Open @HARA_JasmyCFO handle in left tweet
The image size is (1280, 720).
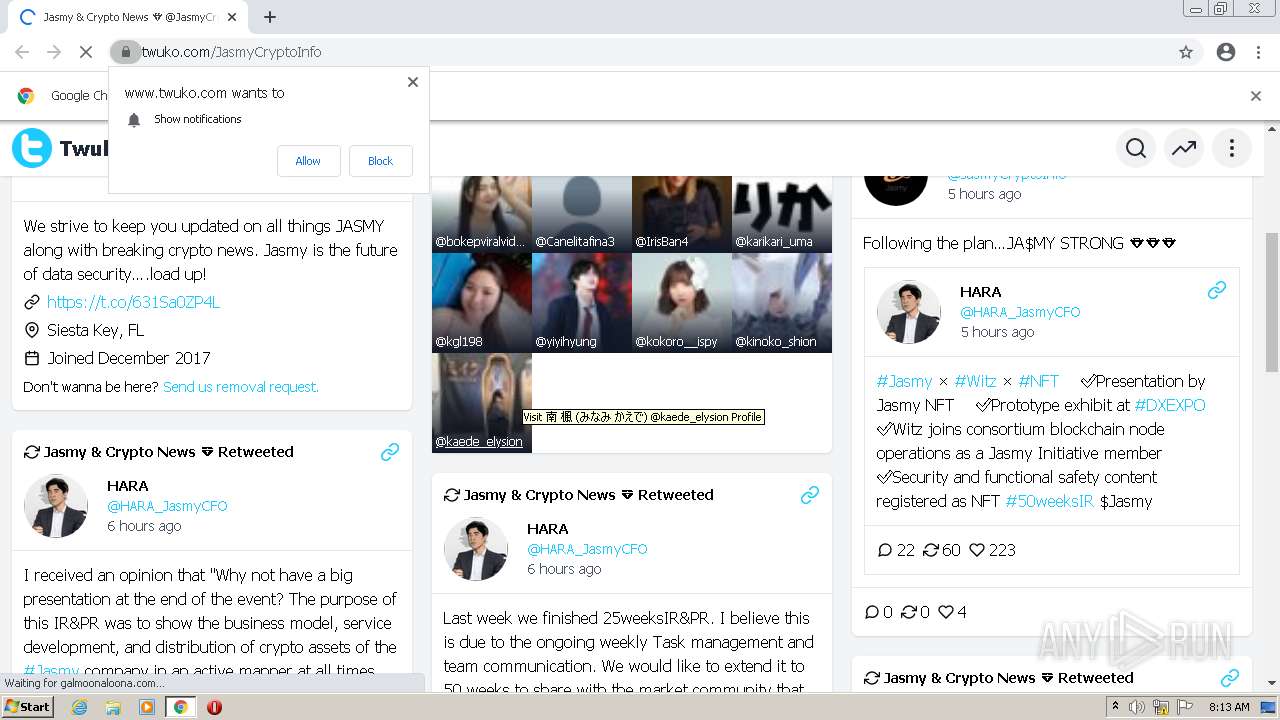[167, 506]
